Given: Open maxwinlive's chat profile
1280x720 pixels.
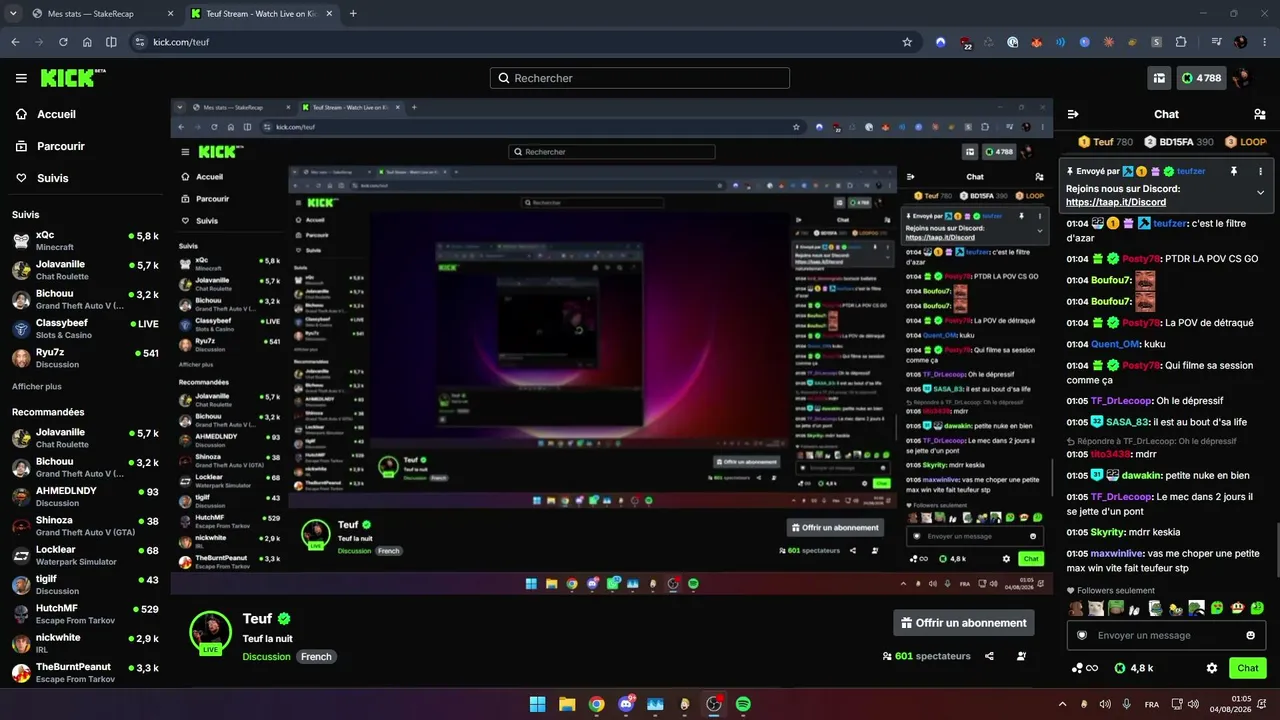Looking at the screenshot, I should [x=1117, y=553].
